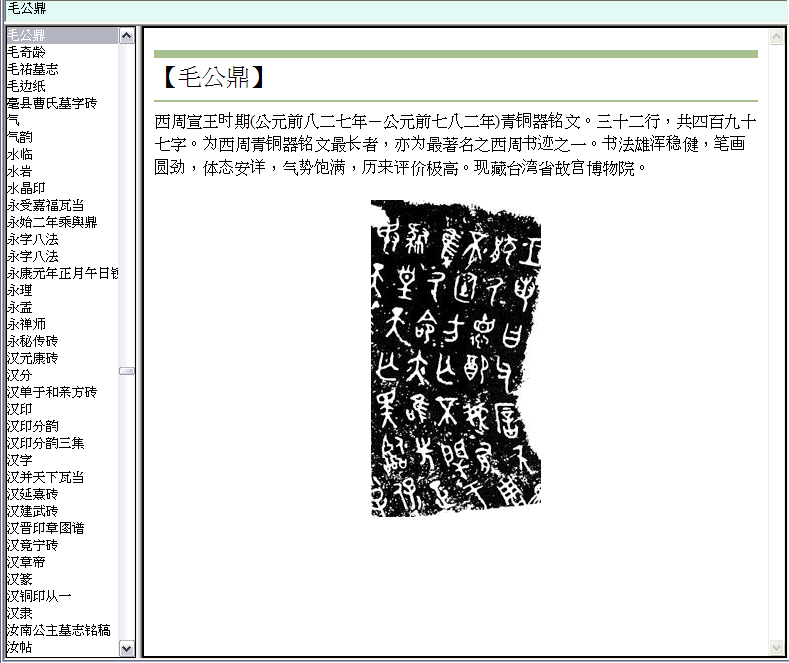Select 水晶印 in the list

[26, 188]
